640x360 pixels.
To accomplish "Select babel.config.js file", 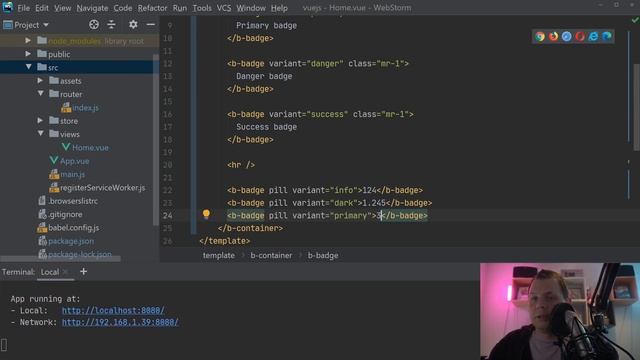I will click(73, 228).
